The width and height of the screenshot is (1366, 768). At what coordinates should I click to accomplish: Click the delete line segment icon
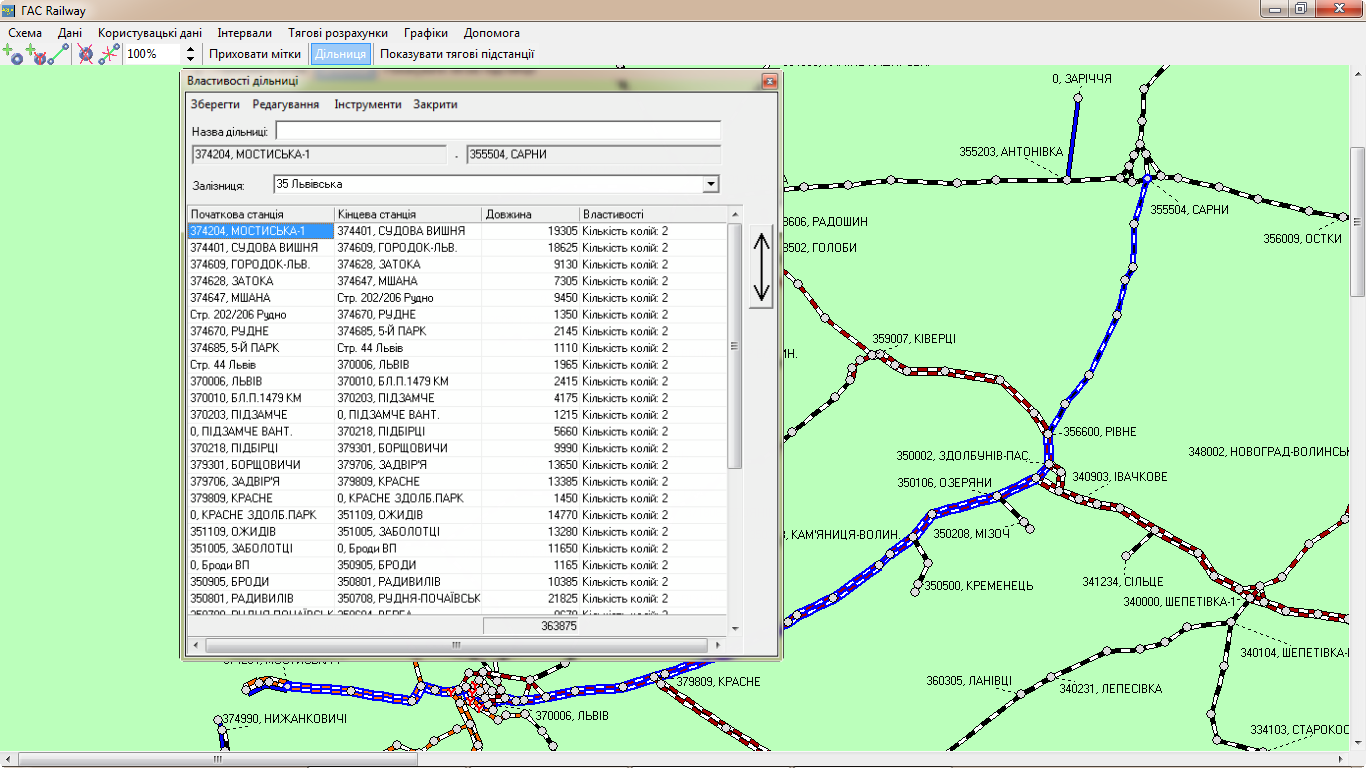(x=108, y=54)
